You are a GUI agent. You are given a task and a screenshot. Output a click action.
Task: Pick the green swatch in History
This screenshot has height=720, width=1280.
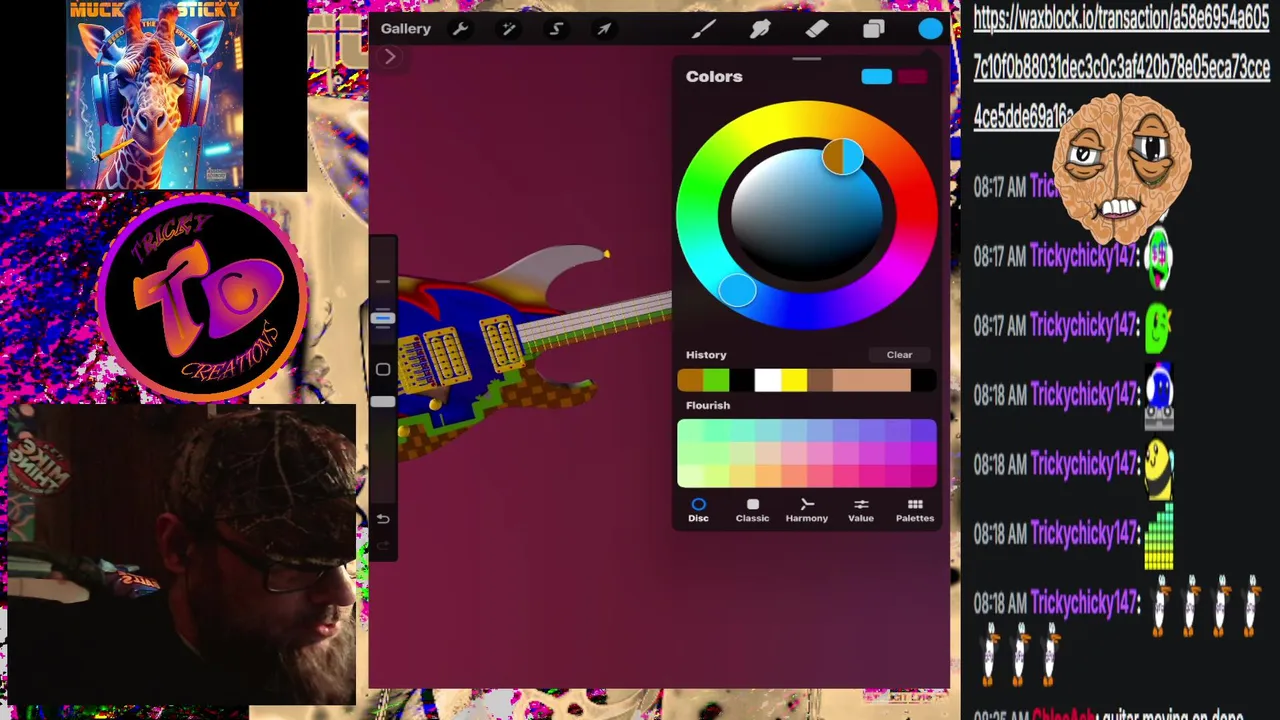pyautogui.click(x=716, y=380)
